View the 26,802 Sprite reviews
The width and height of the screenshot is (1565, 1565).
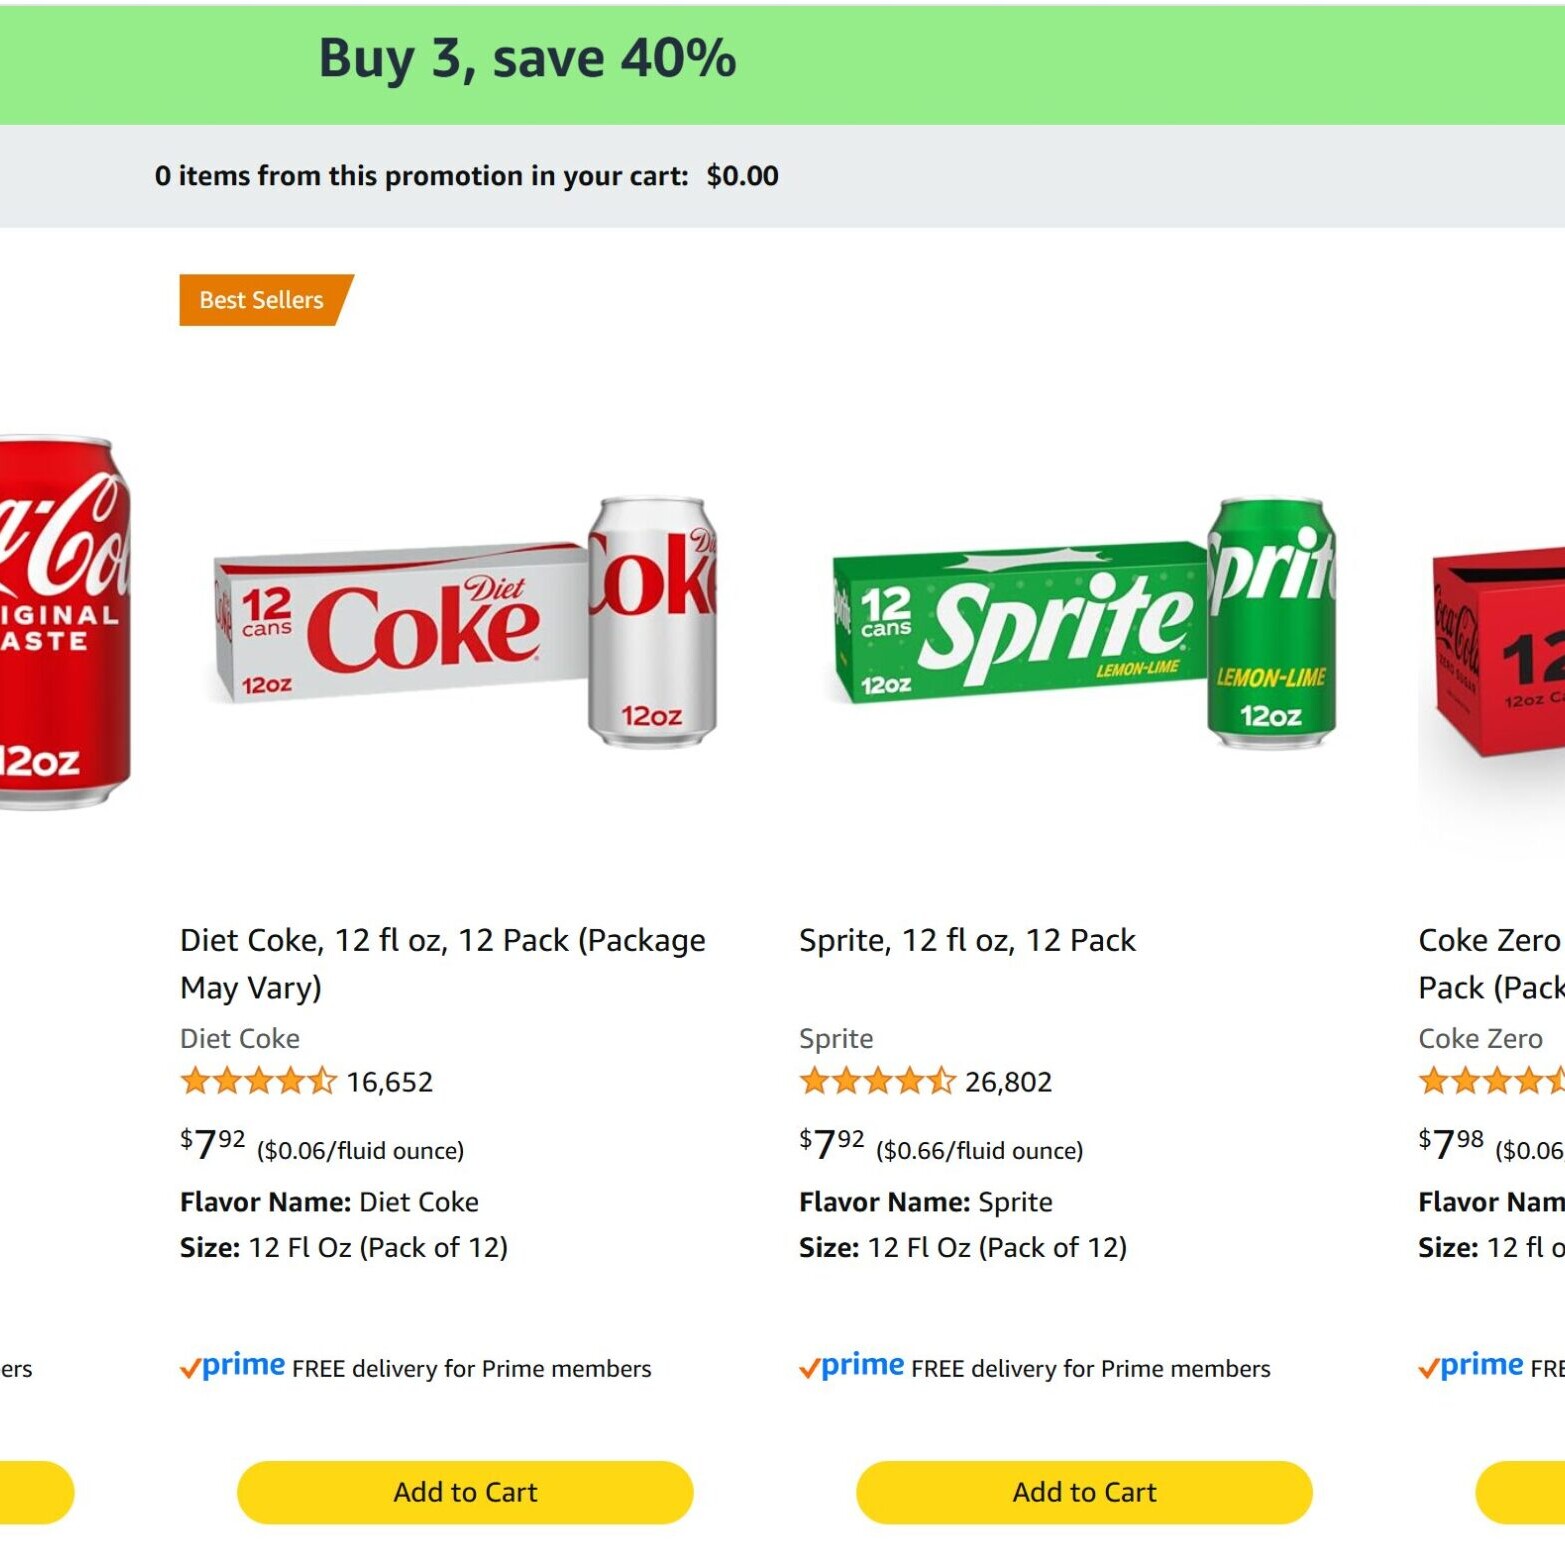[x=1008, y=1082]
